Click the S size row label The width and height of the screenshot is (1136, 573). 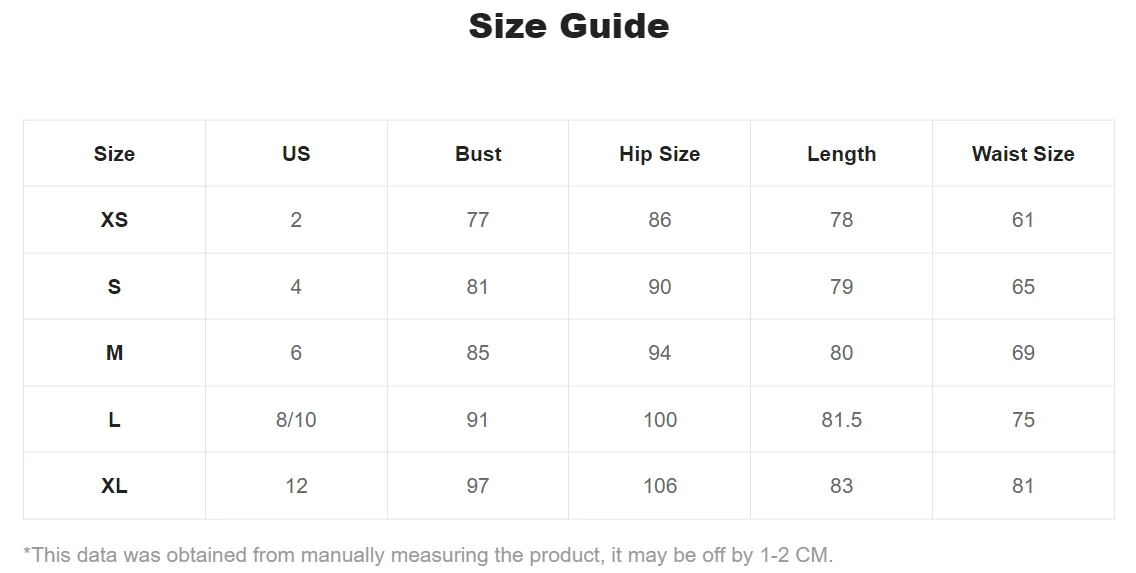click(x=114, y=287)
